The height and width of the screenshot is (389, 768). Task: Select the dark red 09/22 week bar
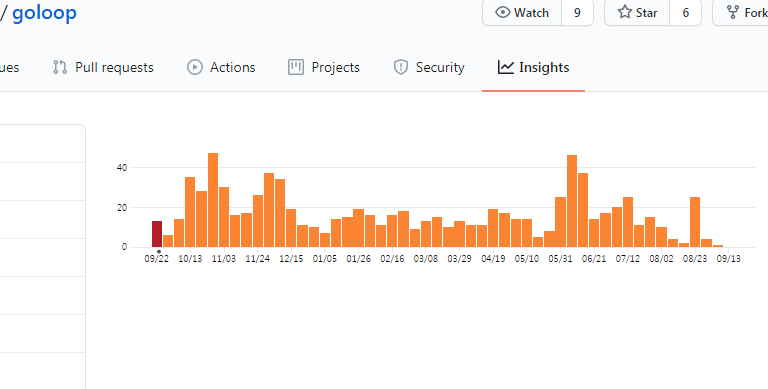click(157, 234)
